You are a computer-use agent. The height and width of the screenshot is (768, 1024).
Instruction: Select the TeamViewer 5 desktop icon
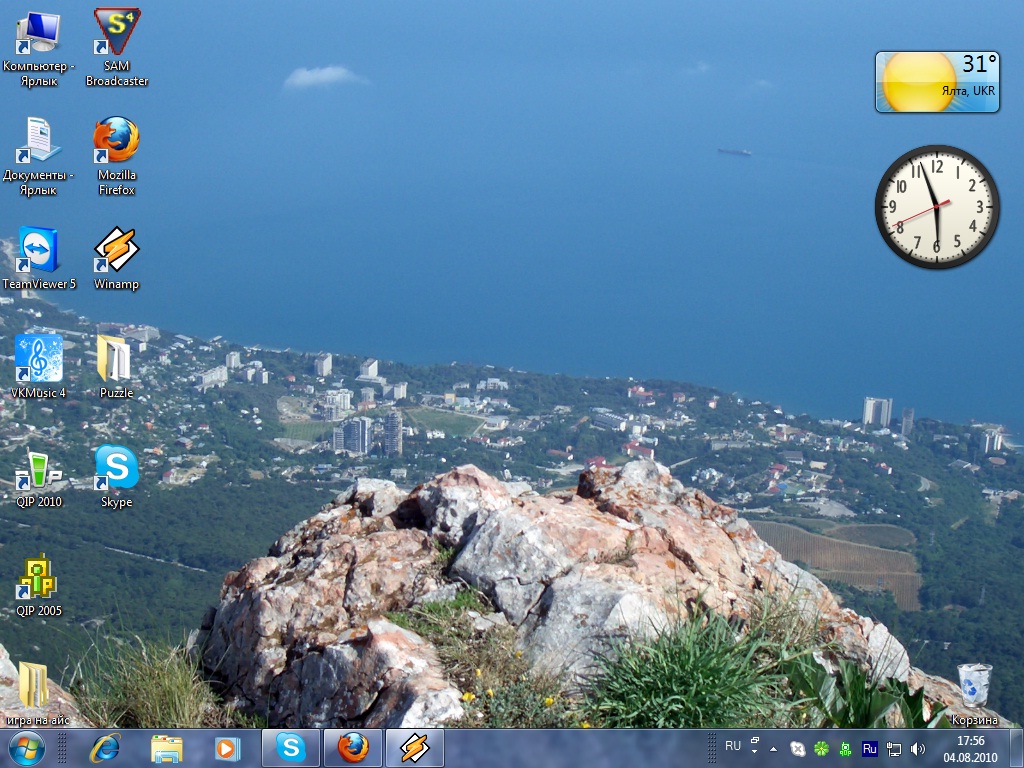[x=39, y=250]
